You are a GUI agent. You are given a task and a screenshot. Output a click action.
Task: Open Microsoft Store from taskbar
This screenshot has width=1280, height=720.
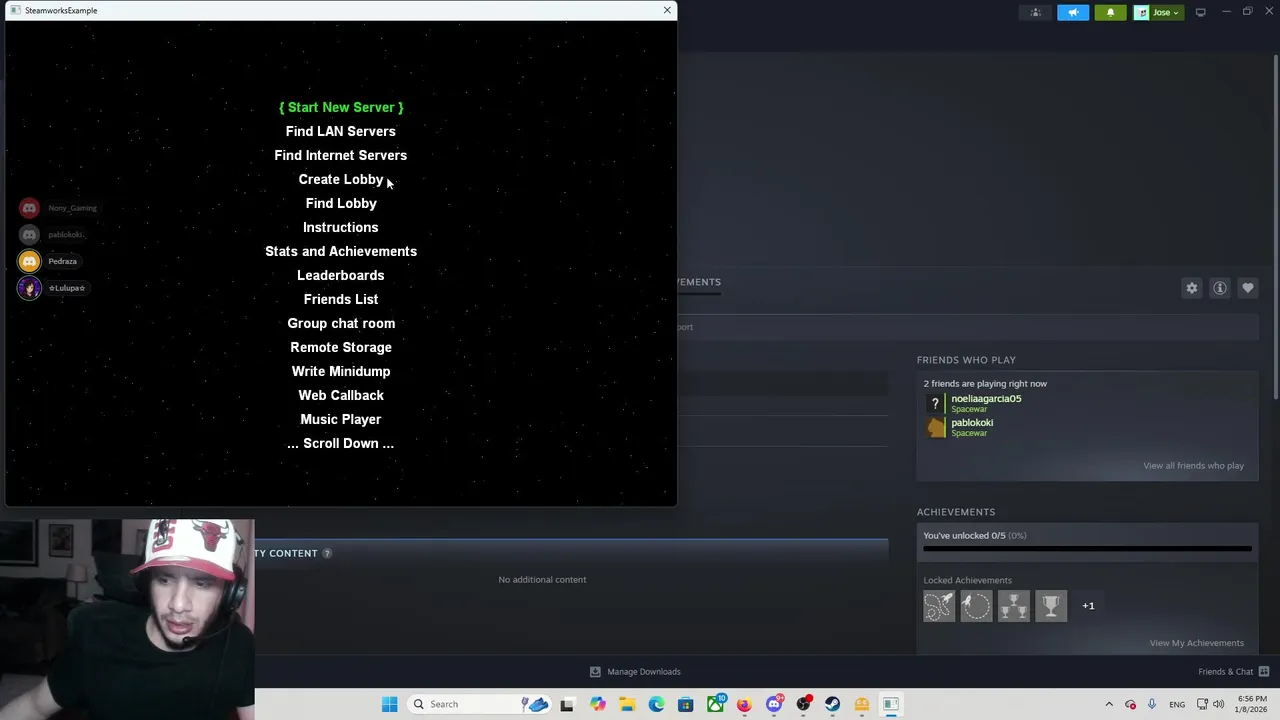686,704
